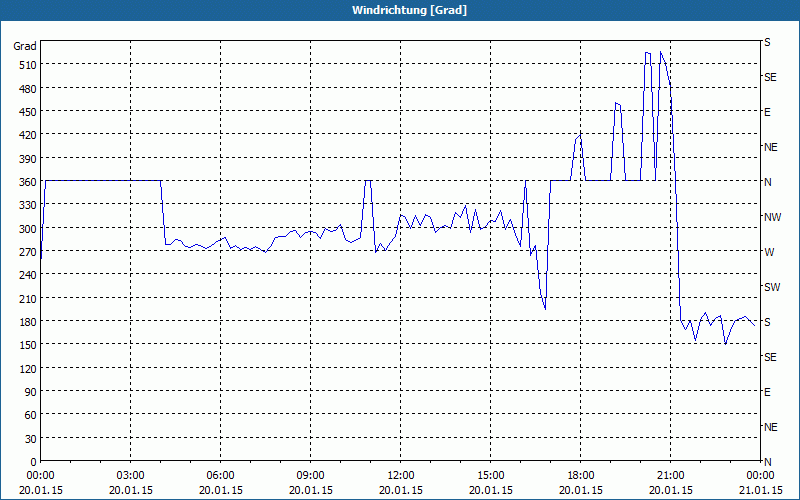800x500 pixels.
Task: Click the 90 degree axis label
Action: (31, 392)
